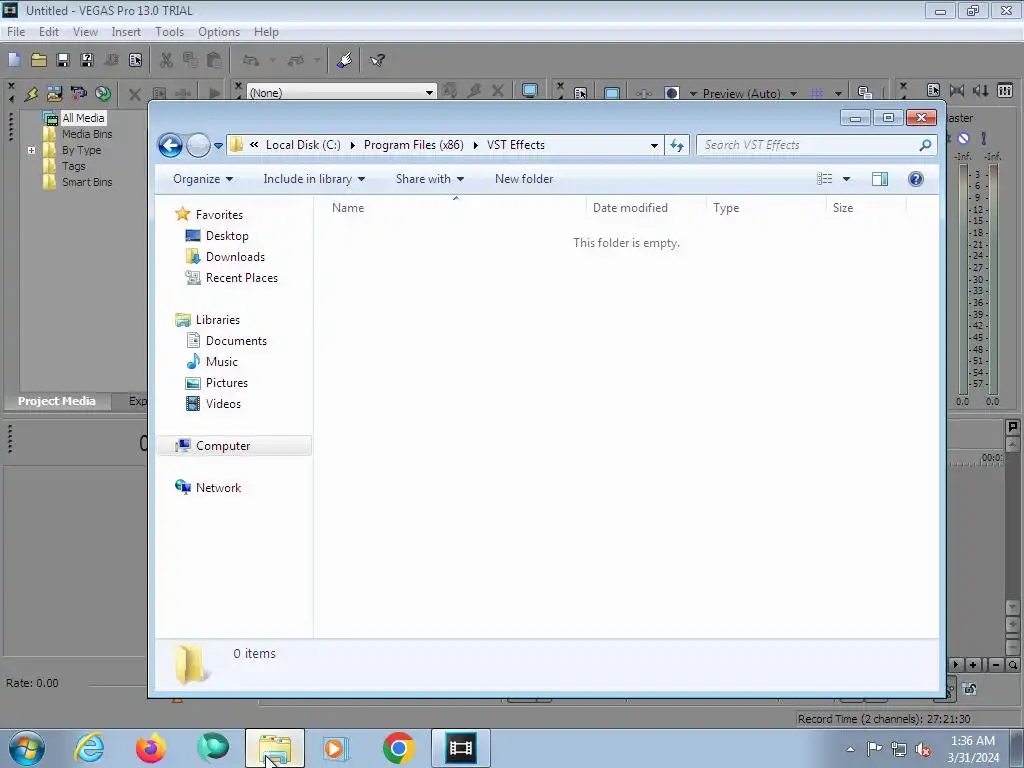
Task: Click the Capture Video icon
Action: 78,93
